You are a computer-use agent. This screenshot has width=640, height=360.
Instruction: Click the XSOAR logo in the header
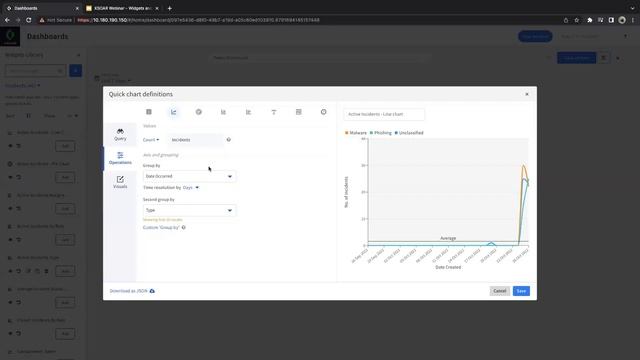tap(10, 36)
